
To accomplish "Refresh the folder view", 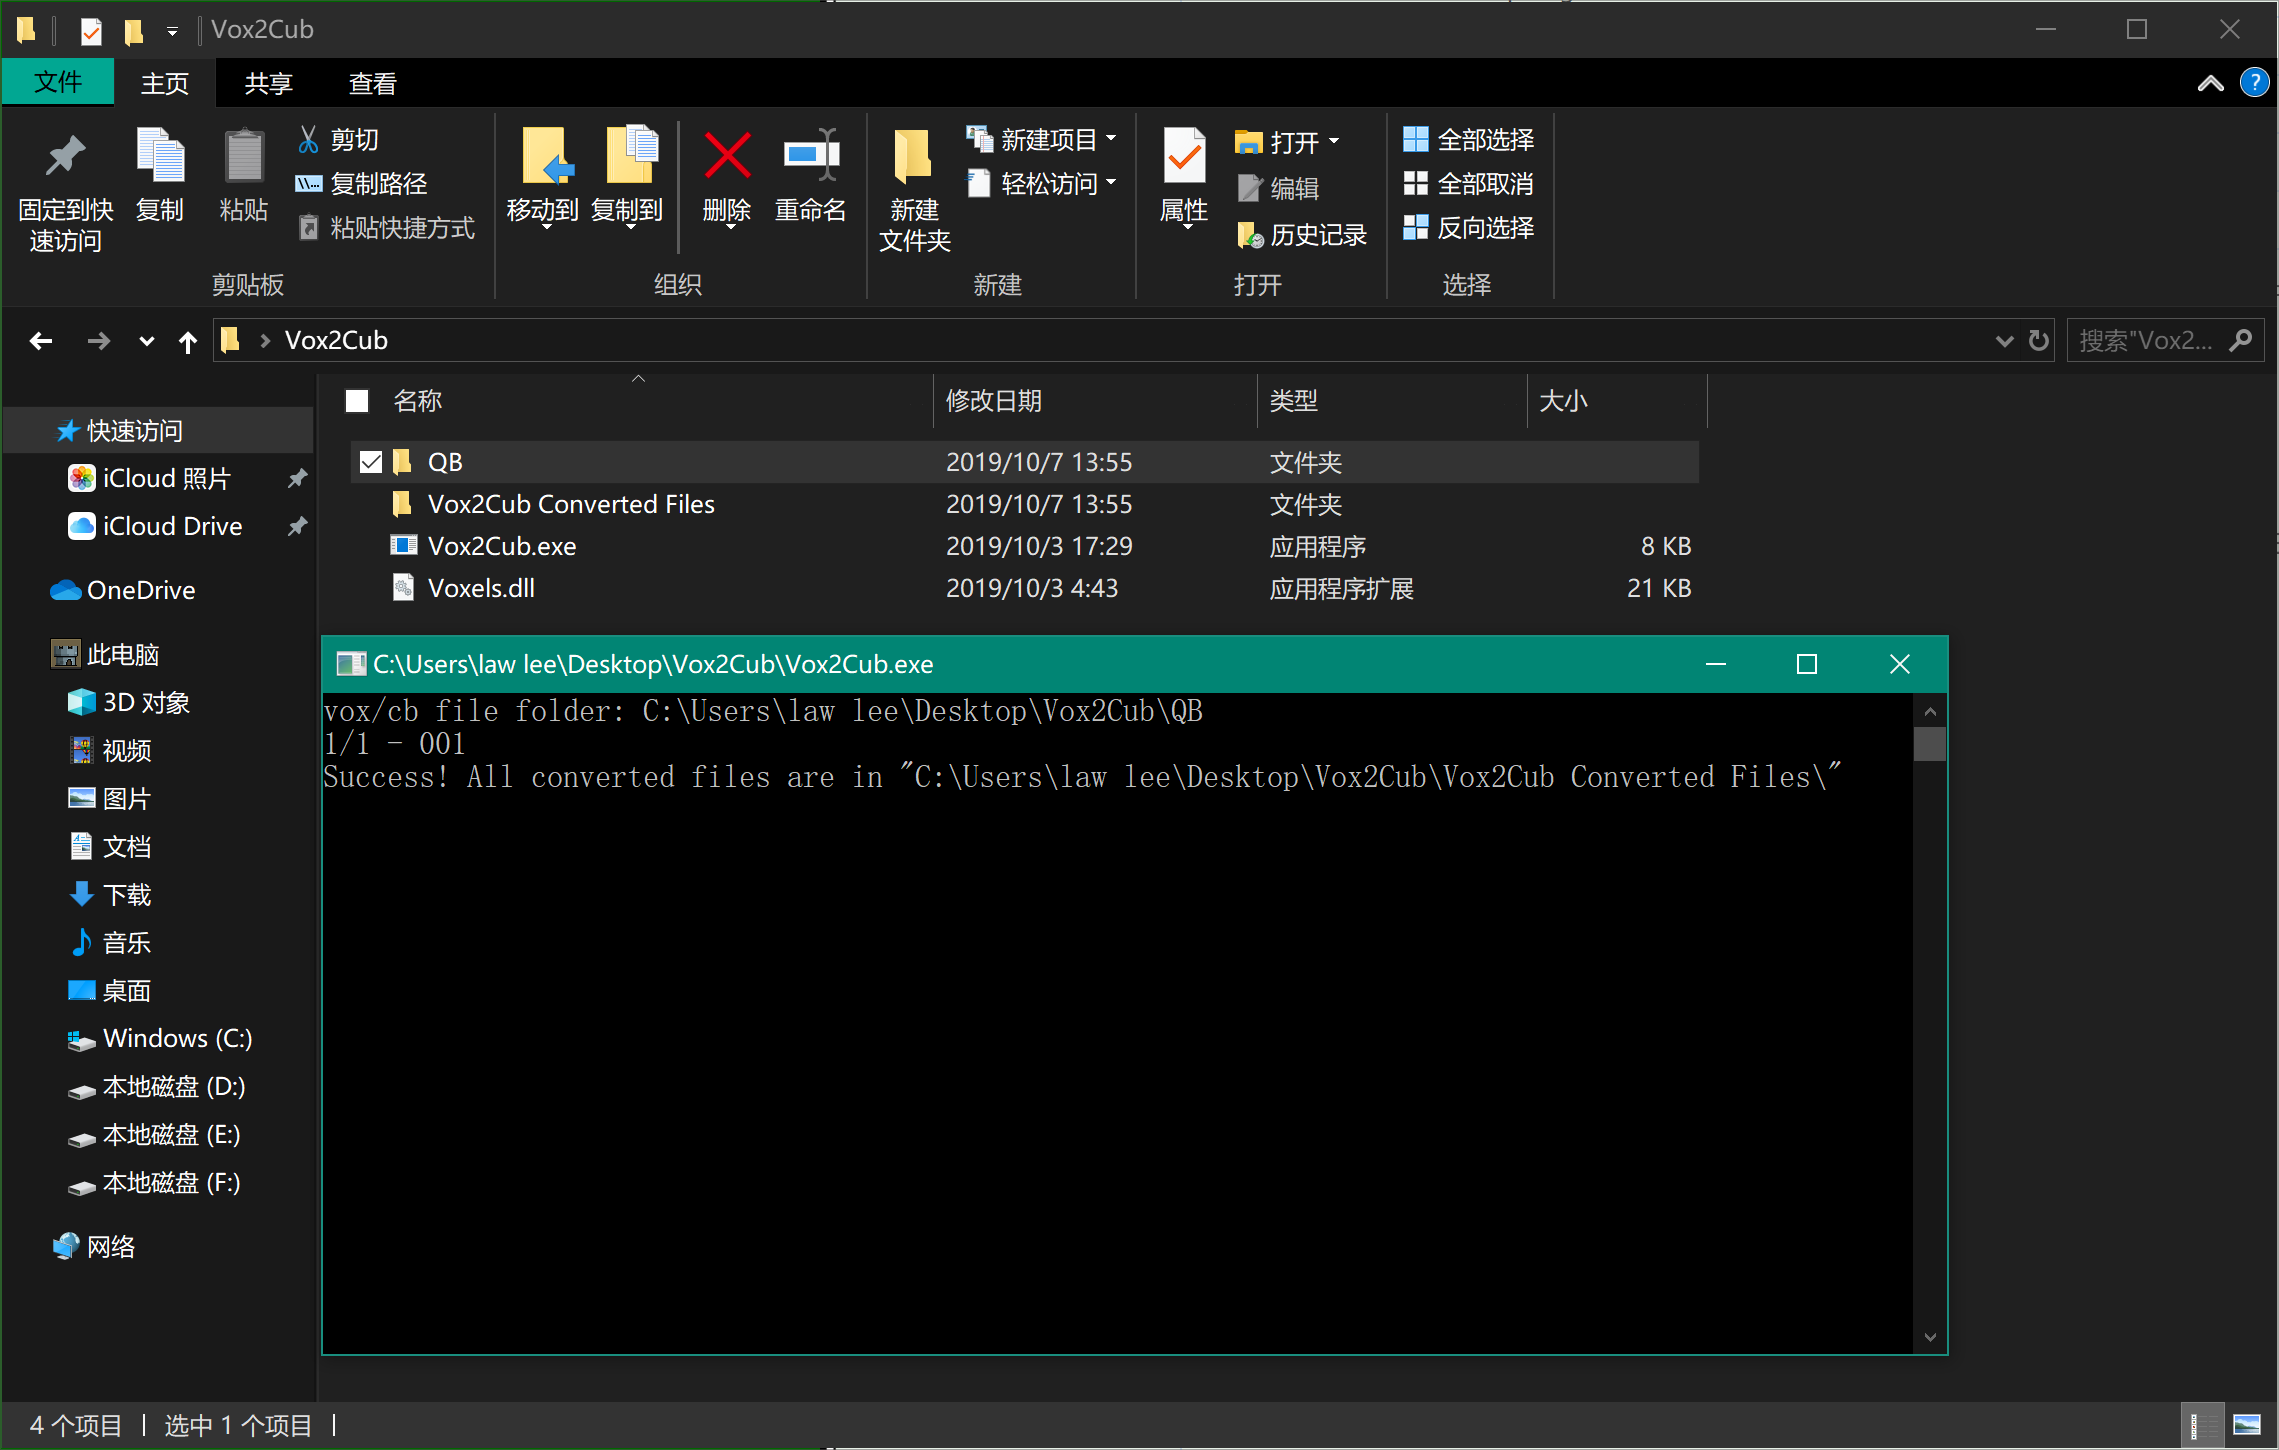I will (2039, 341).
